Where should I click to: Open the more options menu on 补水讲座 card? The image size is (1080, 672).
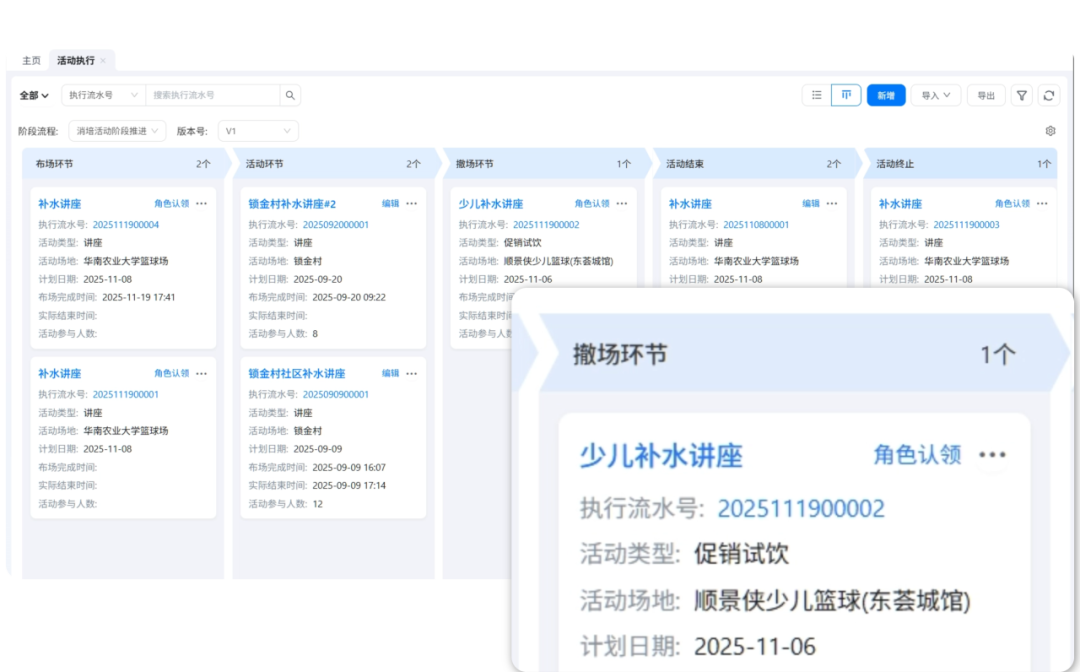pos(201,203)
